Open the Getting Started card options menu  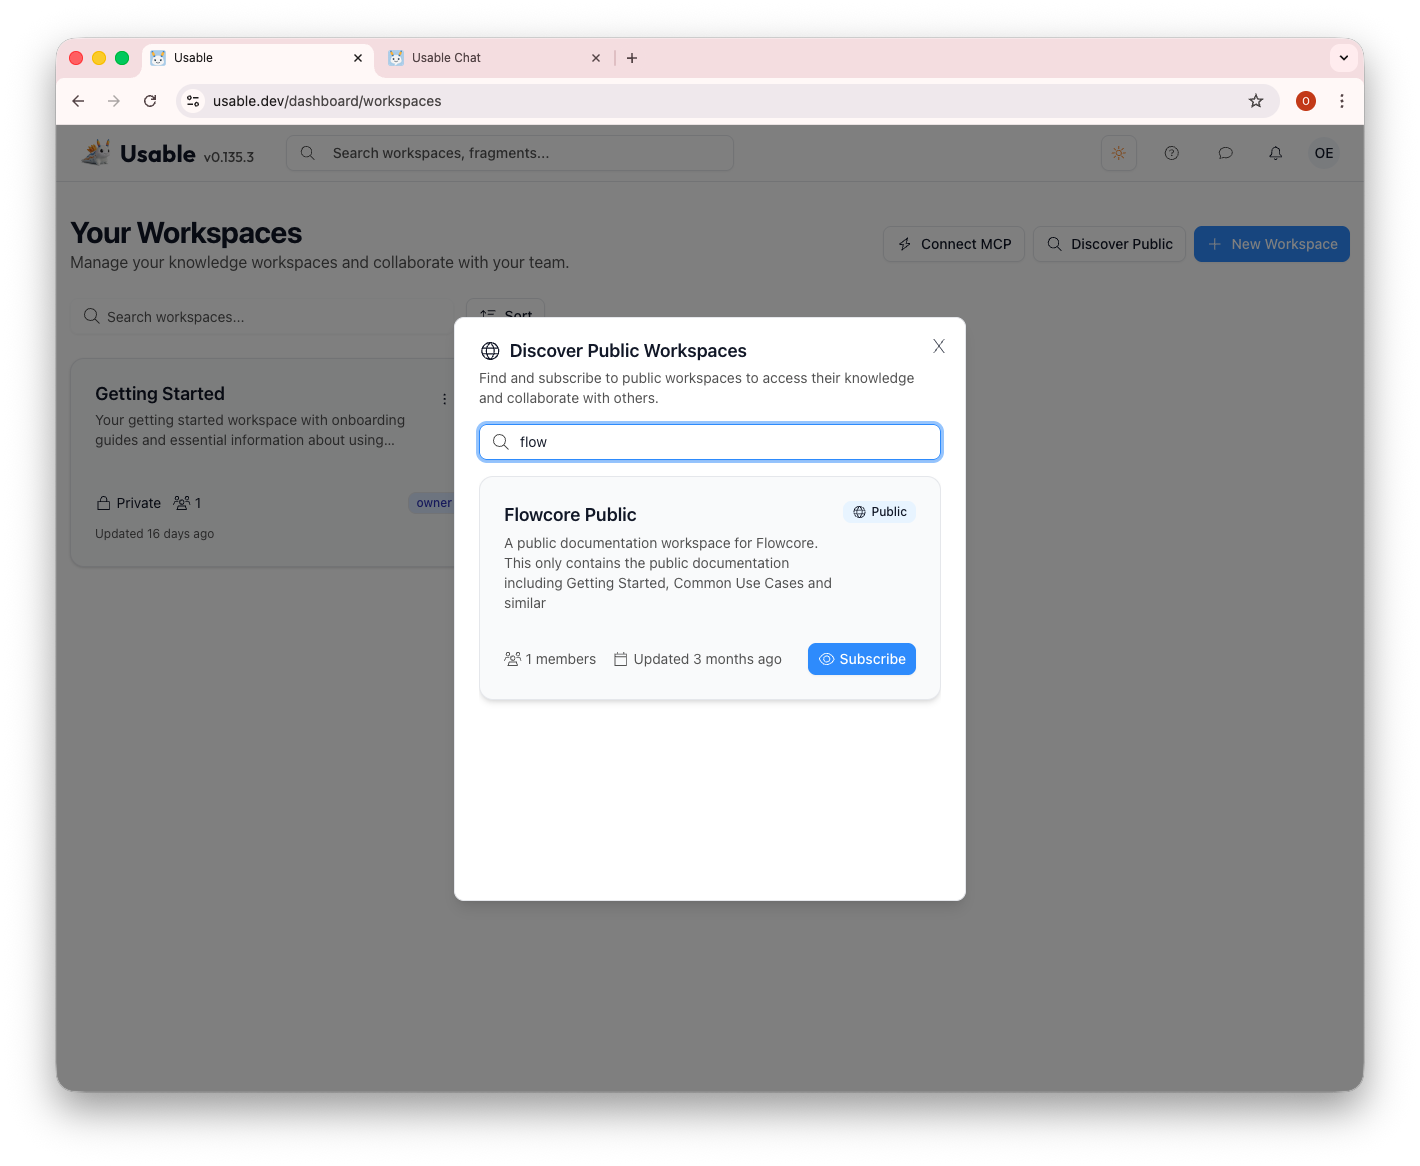[444, 399]
